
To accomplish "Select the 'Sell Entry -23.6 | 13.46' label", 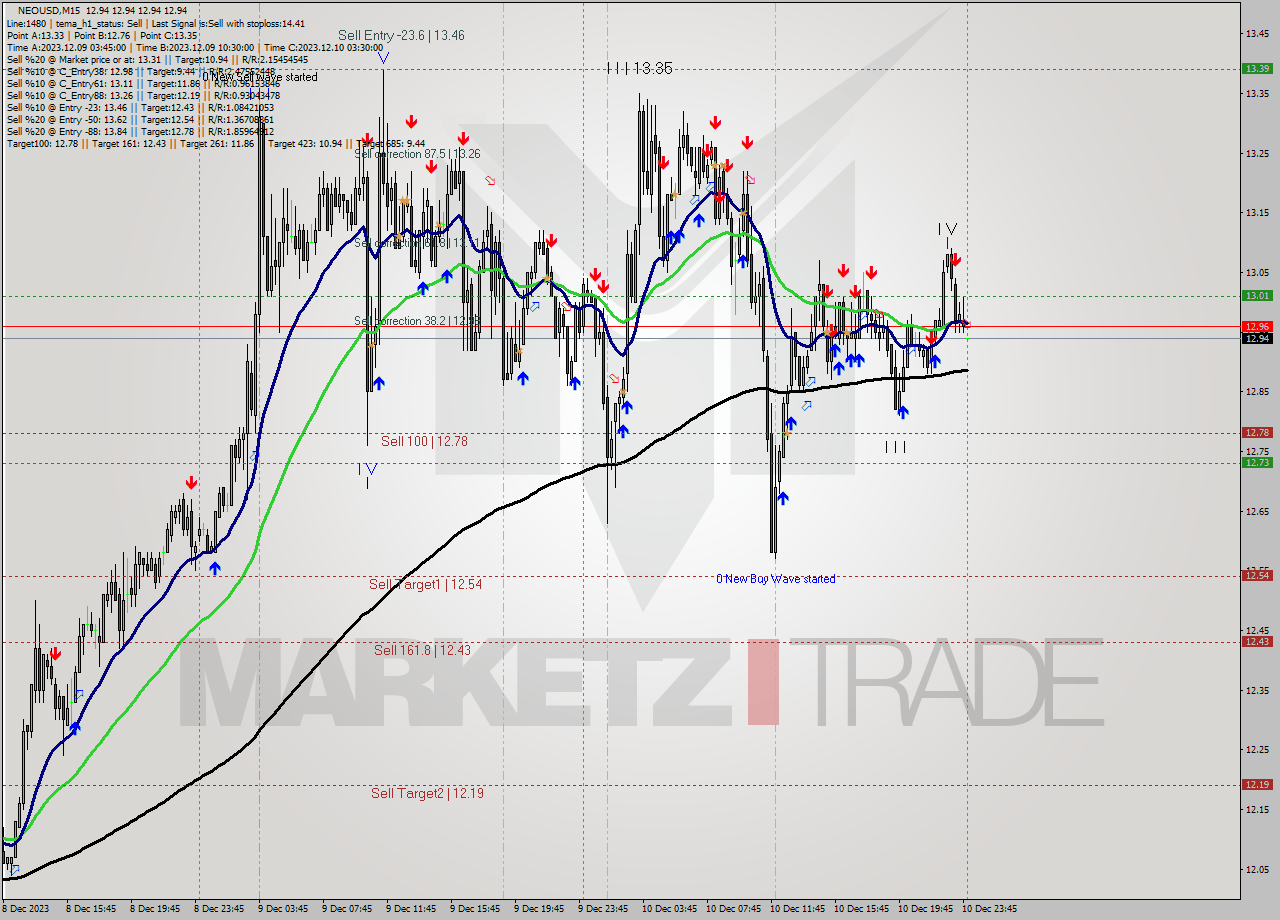I will (x=401, y=35).
